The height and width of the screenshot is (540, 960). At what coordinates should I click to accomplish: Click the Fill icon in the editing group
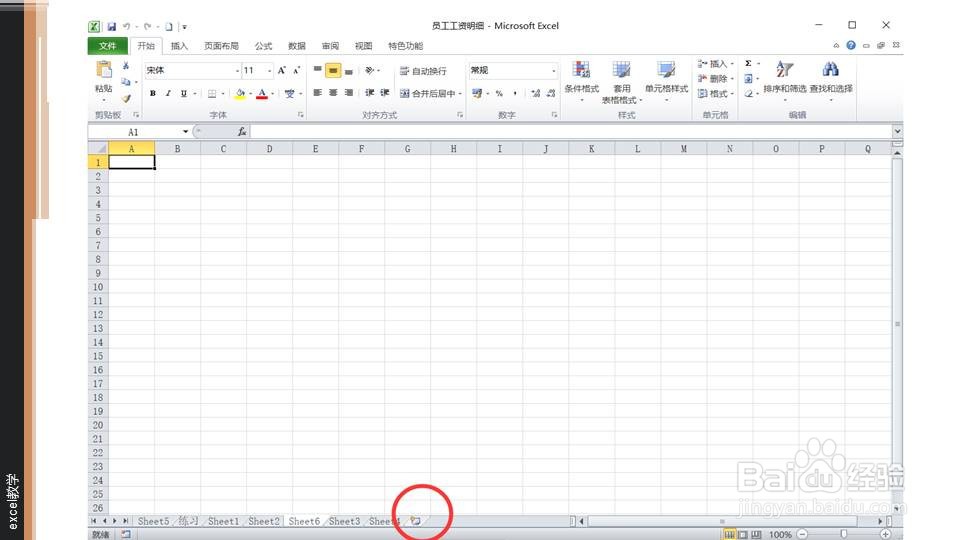[x=748, y=79]
